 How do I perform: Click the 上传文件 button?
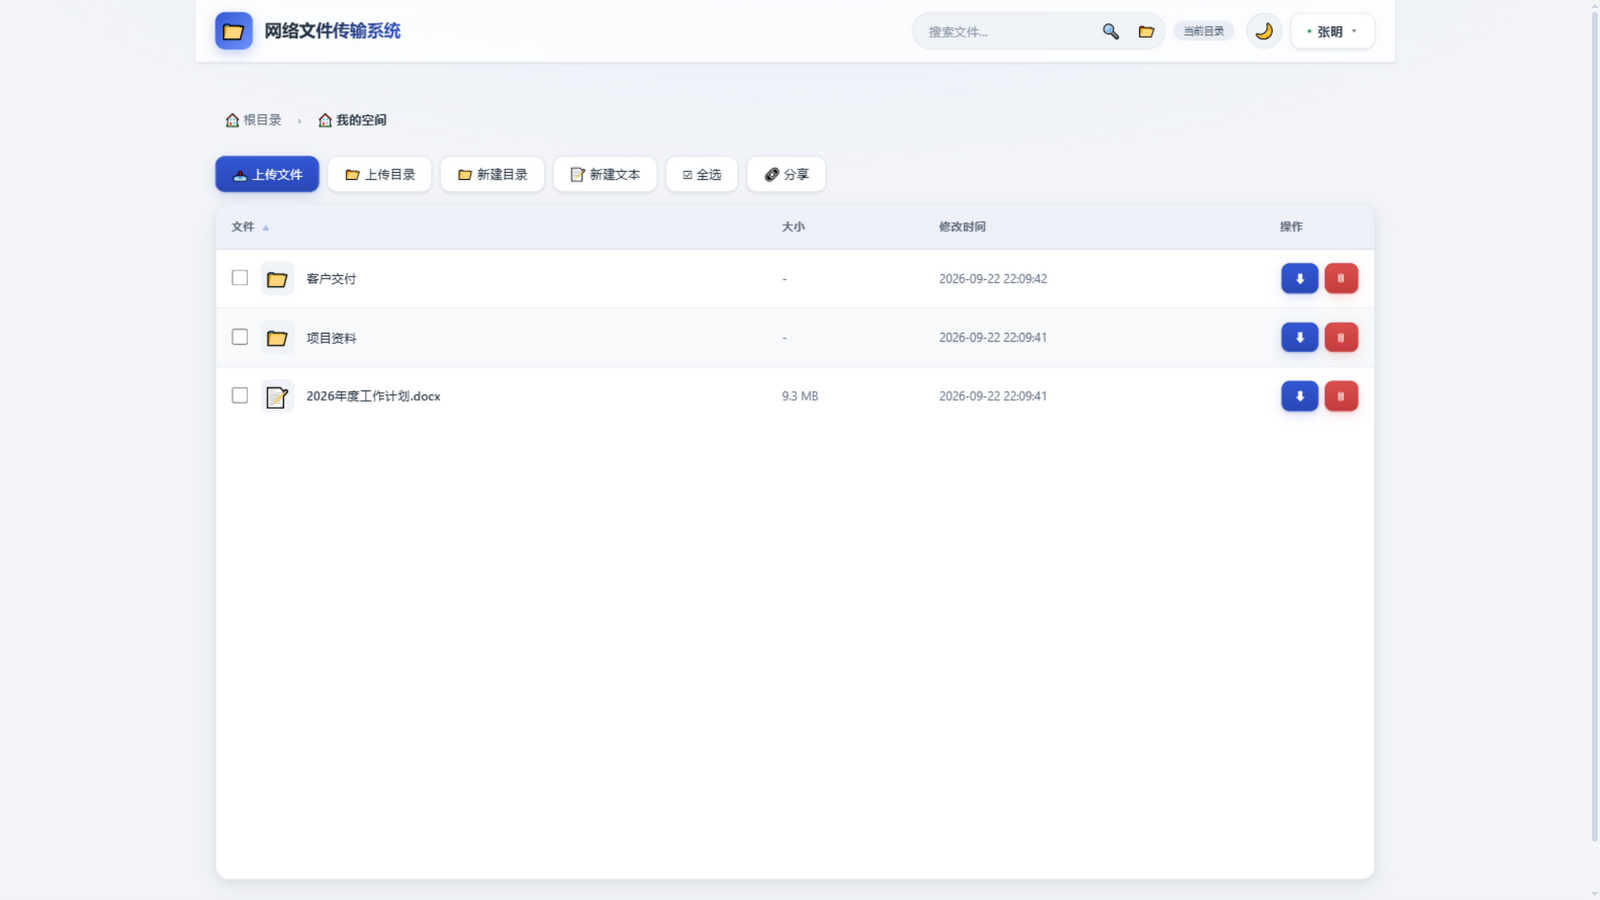pos(267,174)
